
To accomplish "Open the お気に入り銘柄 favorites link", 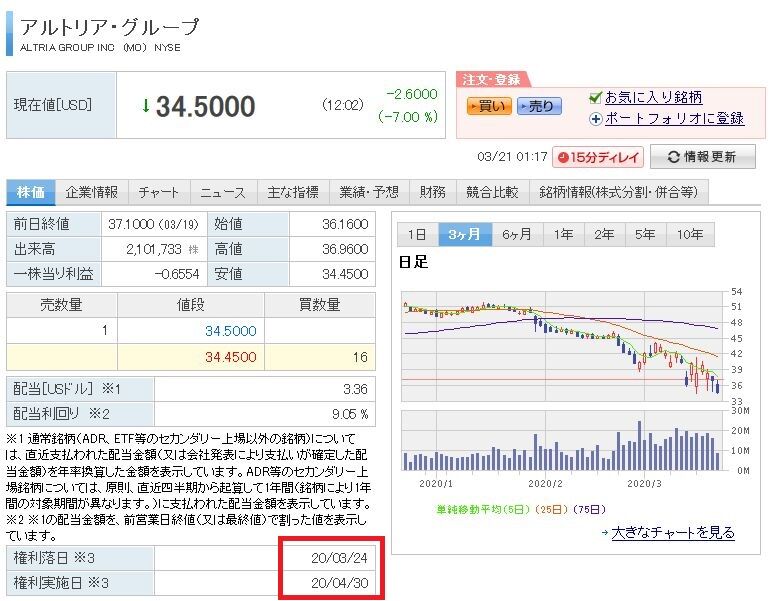I will point(653,97).
